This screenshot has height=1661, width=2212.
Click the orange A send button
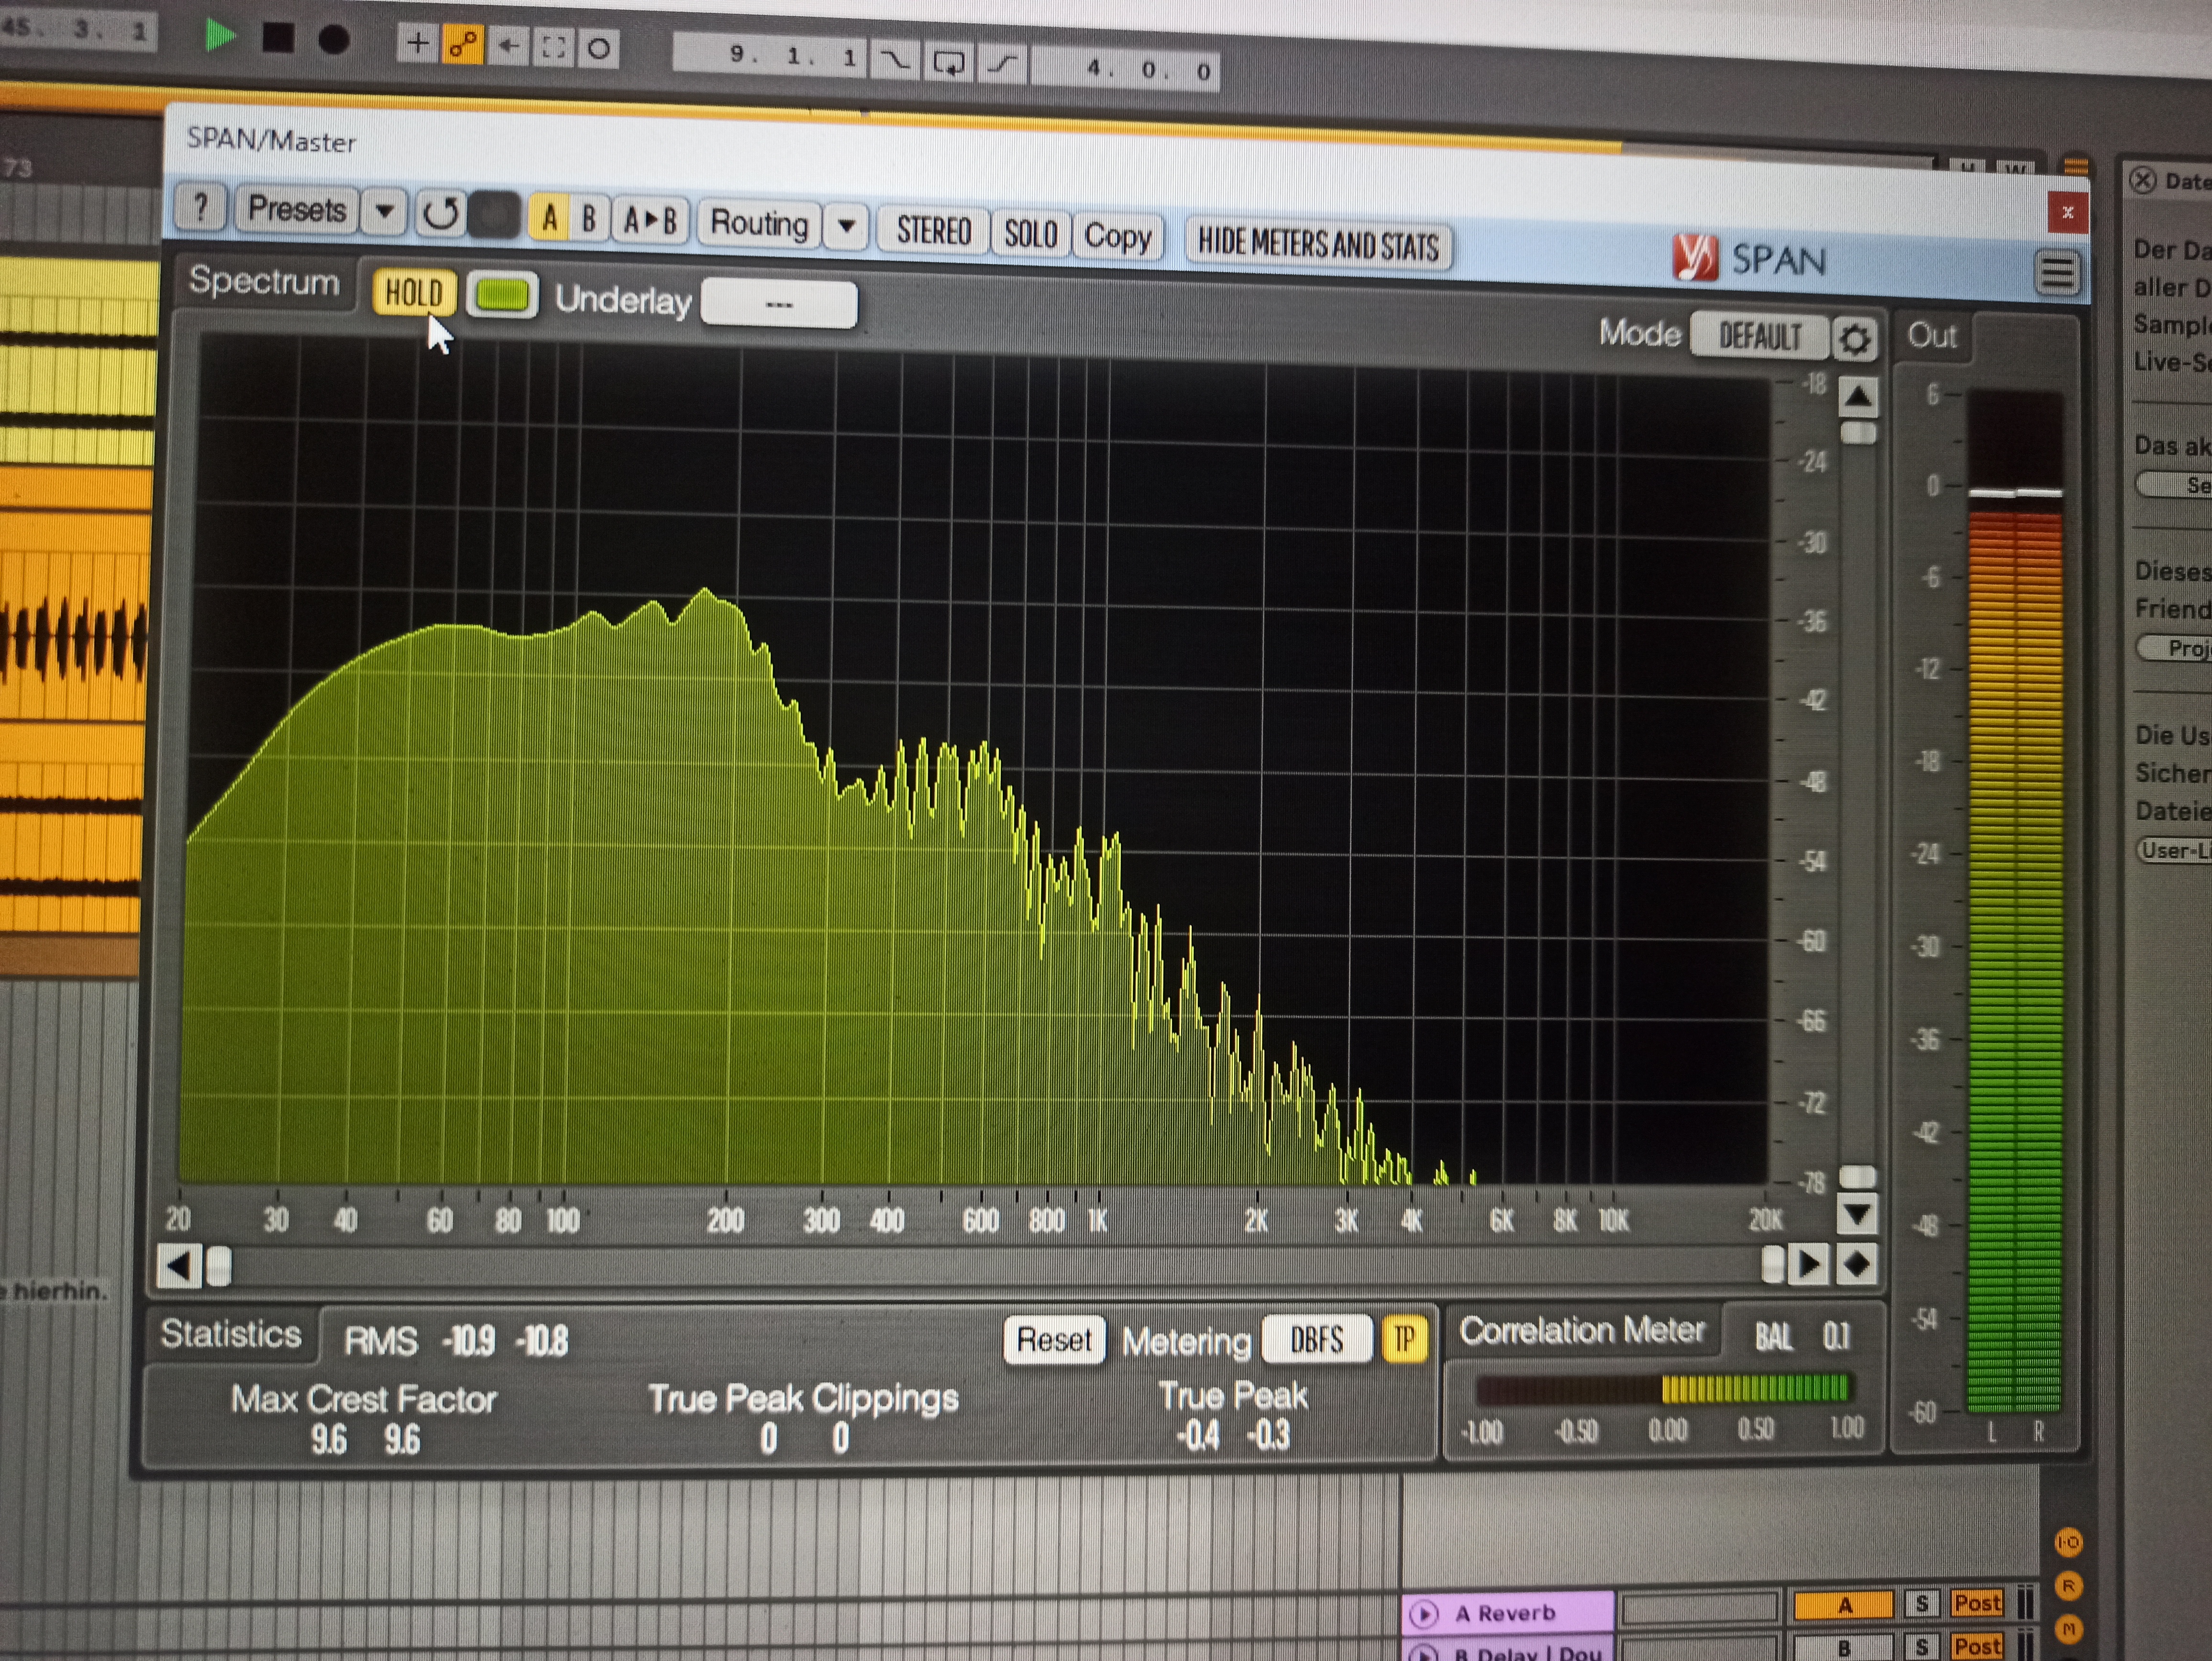point(1843,1606)
